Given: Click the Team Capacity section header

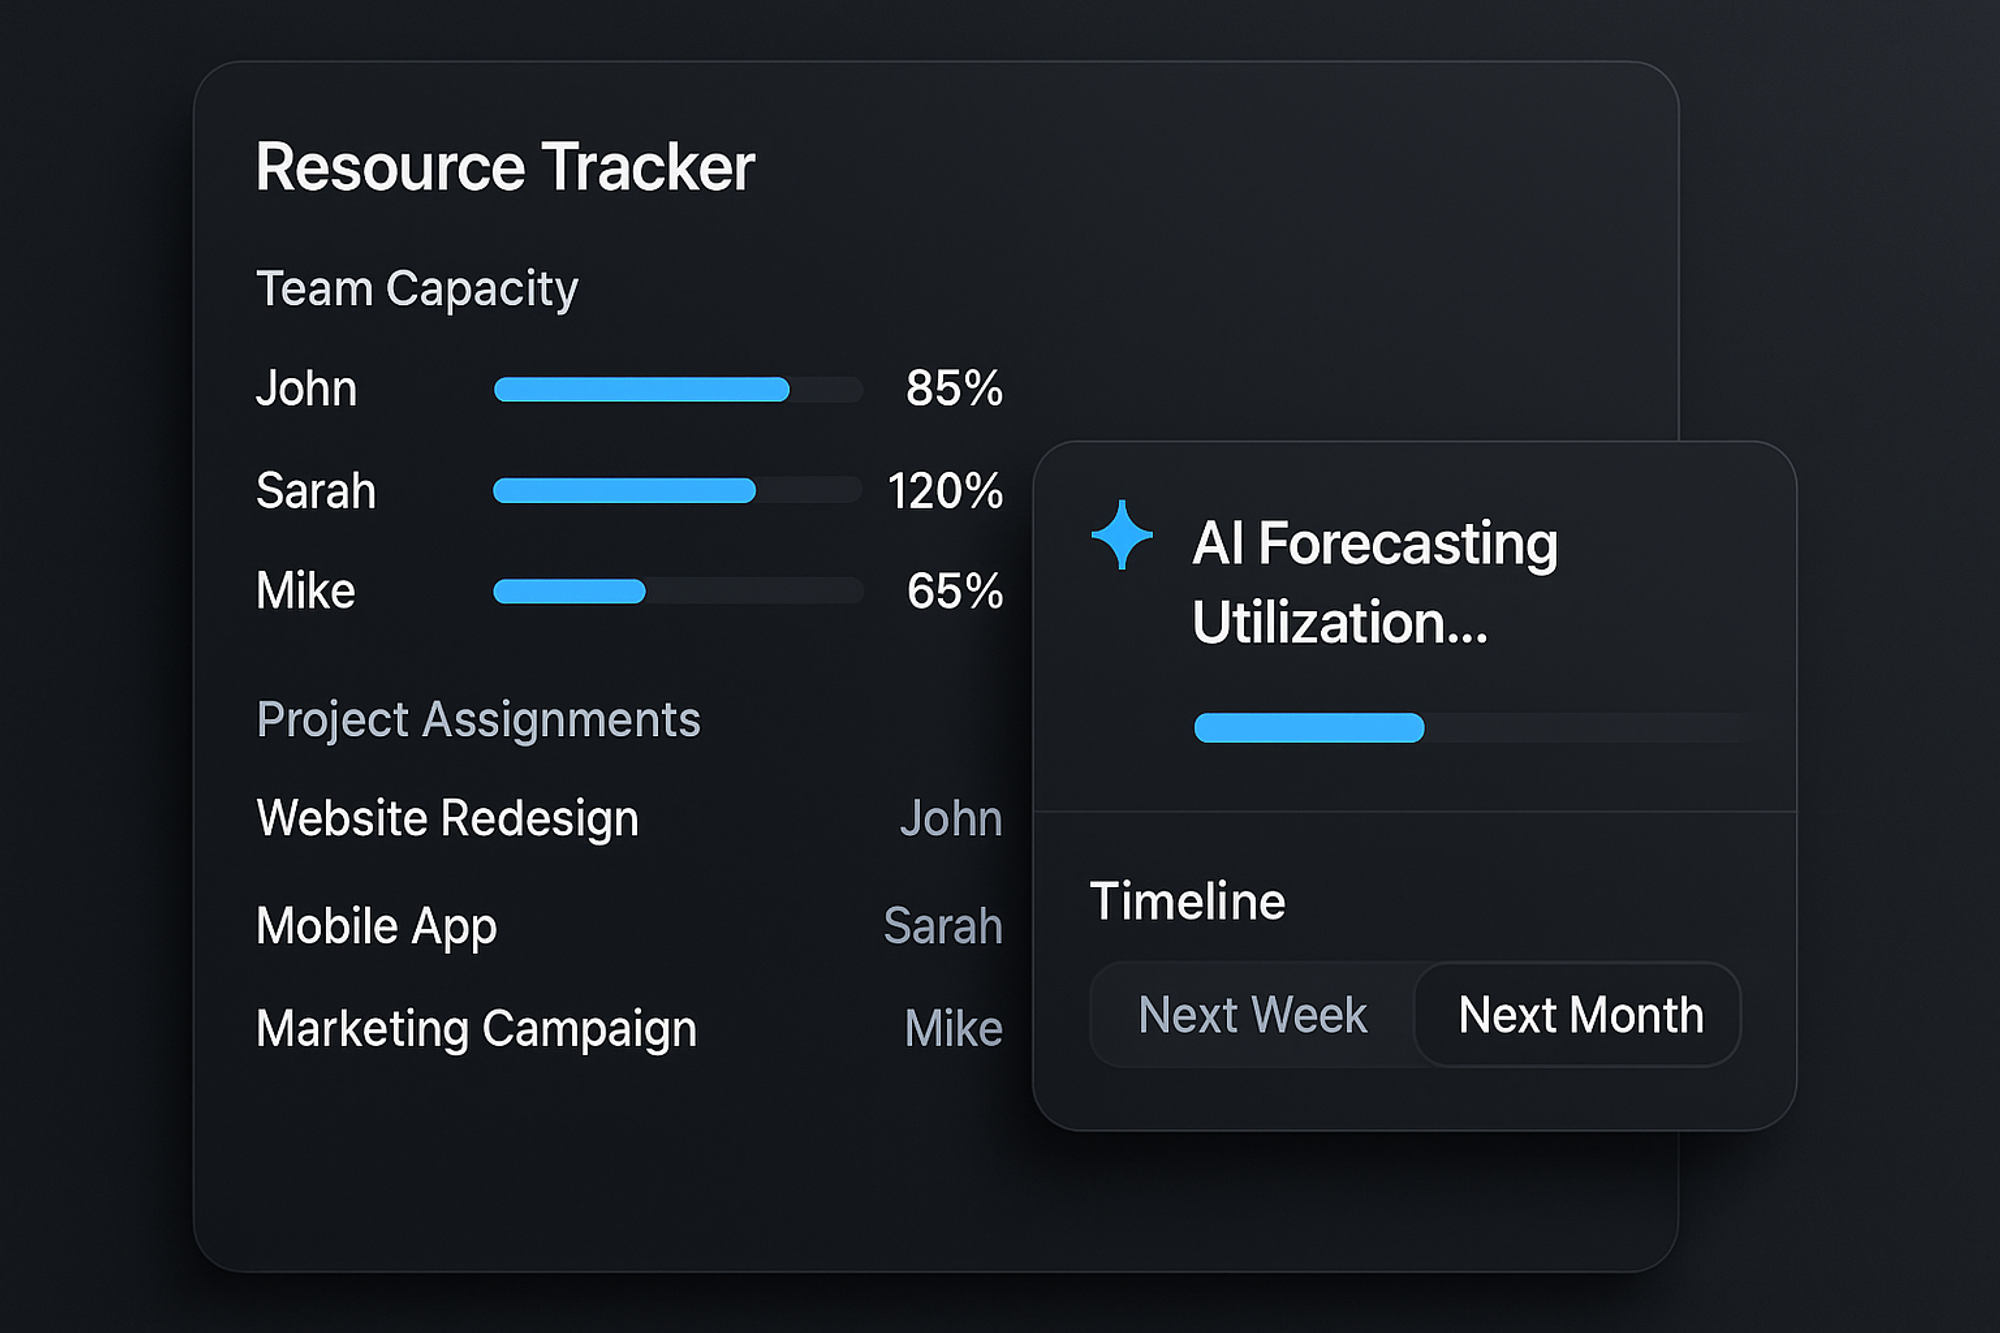Looking at the screenshot, I should 417,289.
